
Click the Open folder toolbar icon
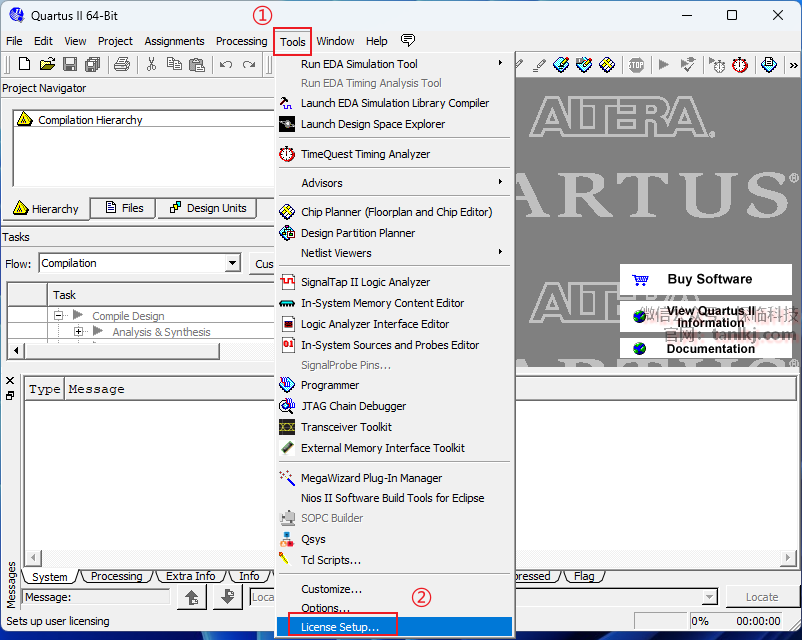pyautogui.click(x=46, y=65)
